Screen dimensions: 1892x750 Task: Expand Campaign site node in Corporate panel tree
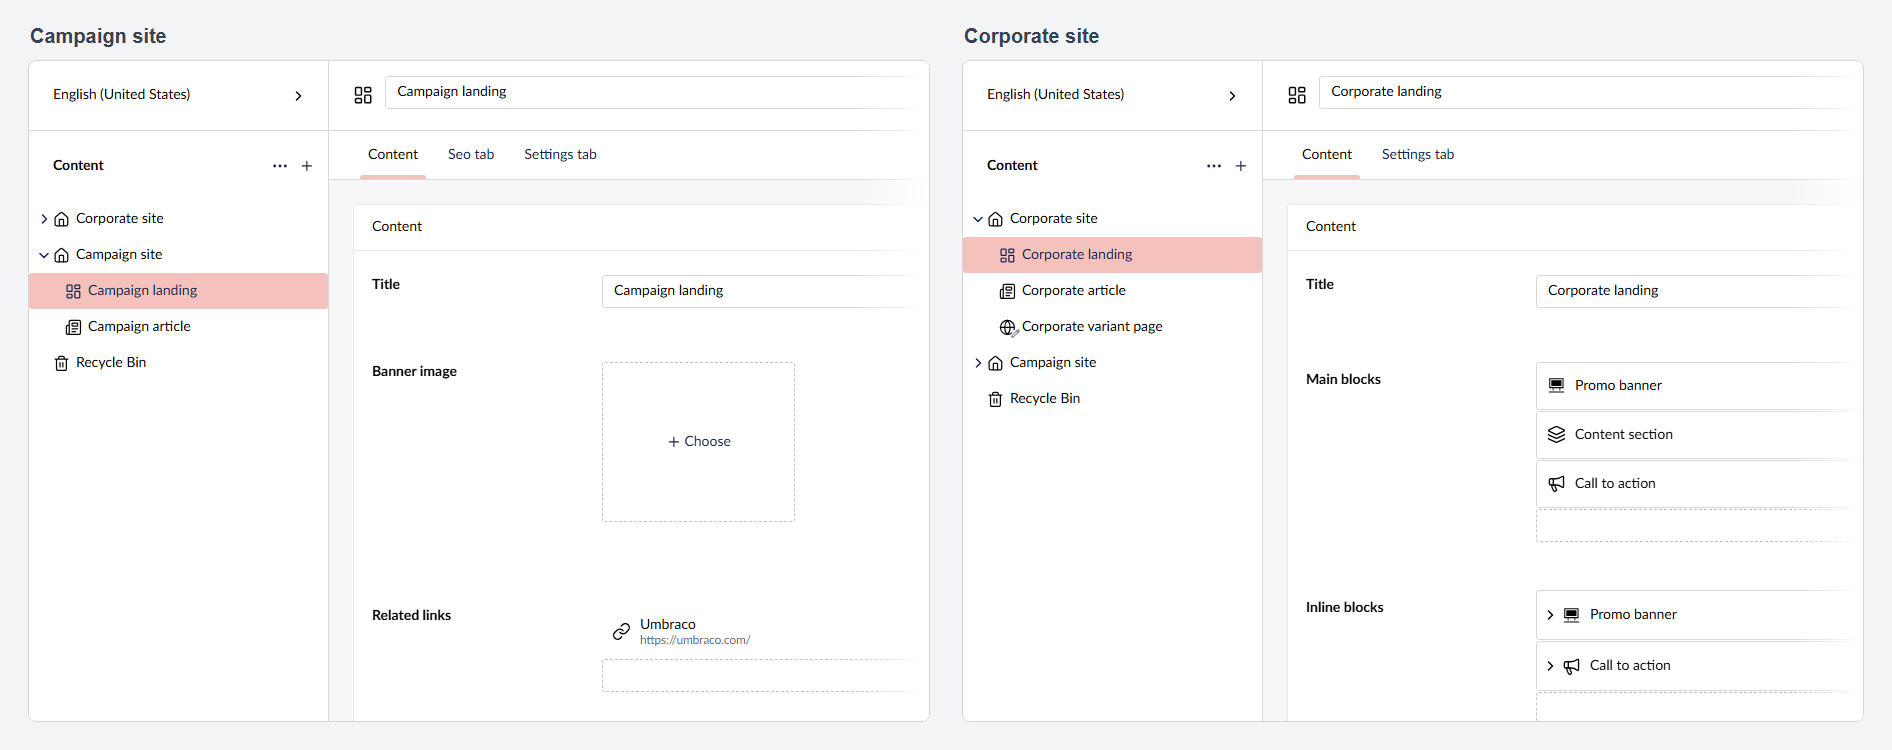pyautogui.click(x=978, y=363)
